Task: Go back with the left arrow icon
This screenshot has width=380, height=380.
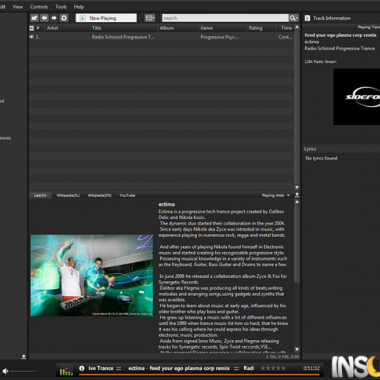Action: coord(44,18)
